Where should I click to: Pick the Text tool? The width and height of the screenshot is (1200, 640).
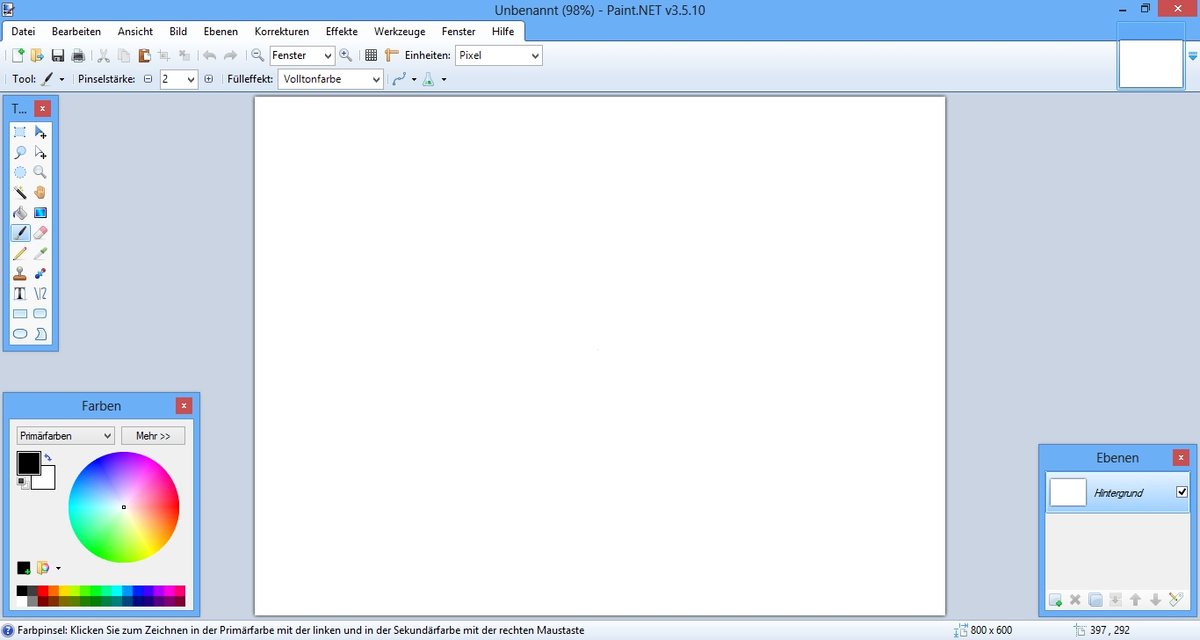click(x=20, y=293)
